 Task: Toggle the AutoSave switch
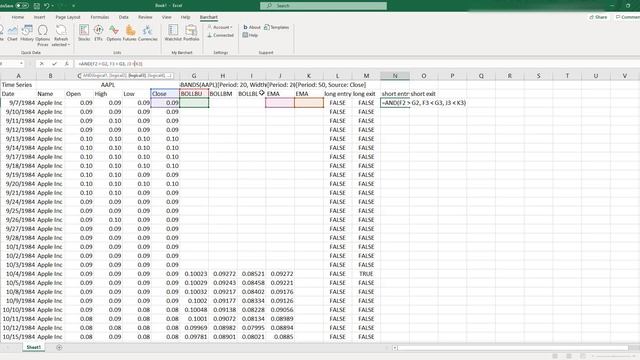click(22, 6)
